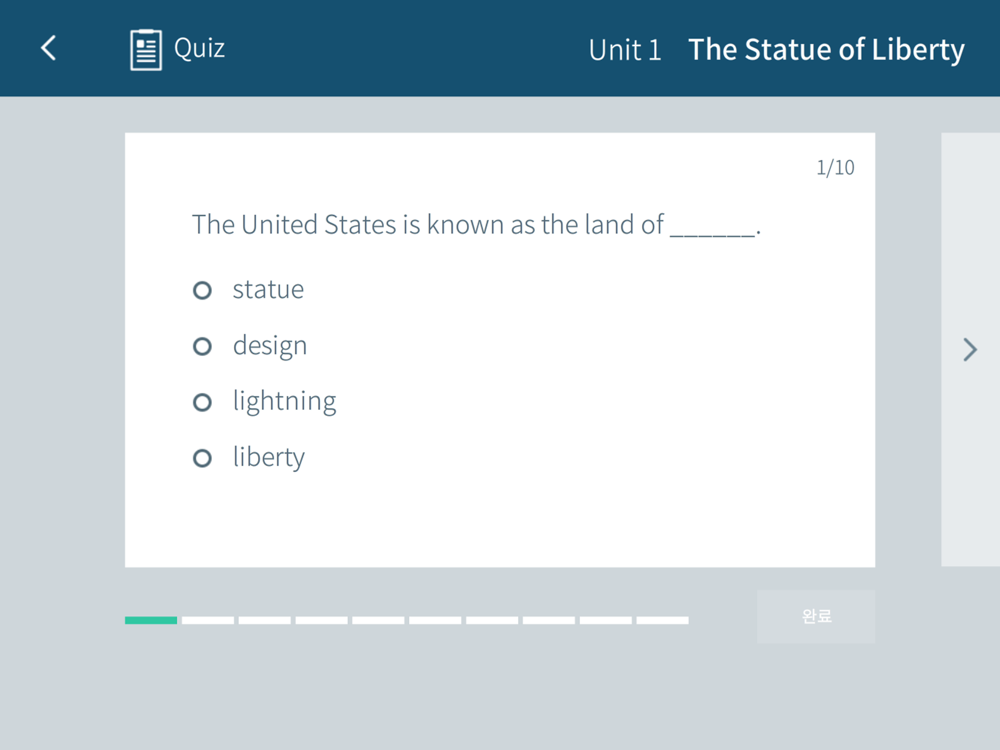1000x750 pixels.
Task: Jump to first green progress segment
Action: (151, 620)
